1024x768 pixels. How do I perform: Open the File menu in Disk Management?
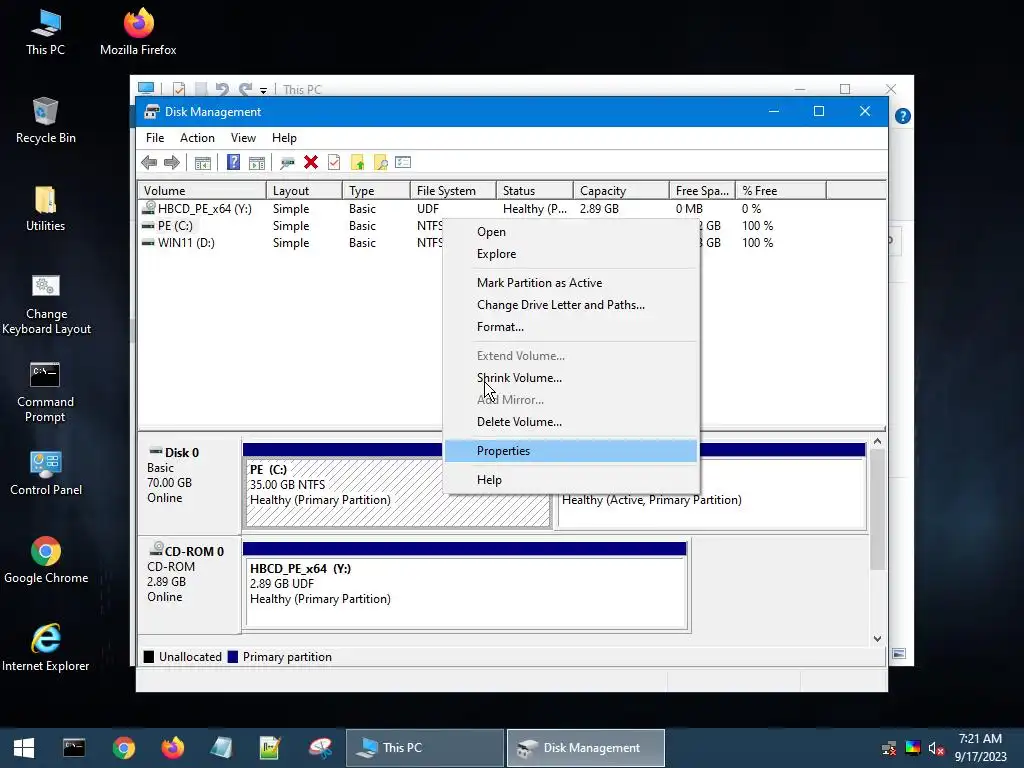pyautogui.click(x=155, y=138)
